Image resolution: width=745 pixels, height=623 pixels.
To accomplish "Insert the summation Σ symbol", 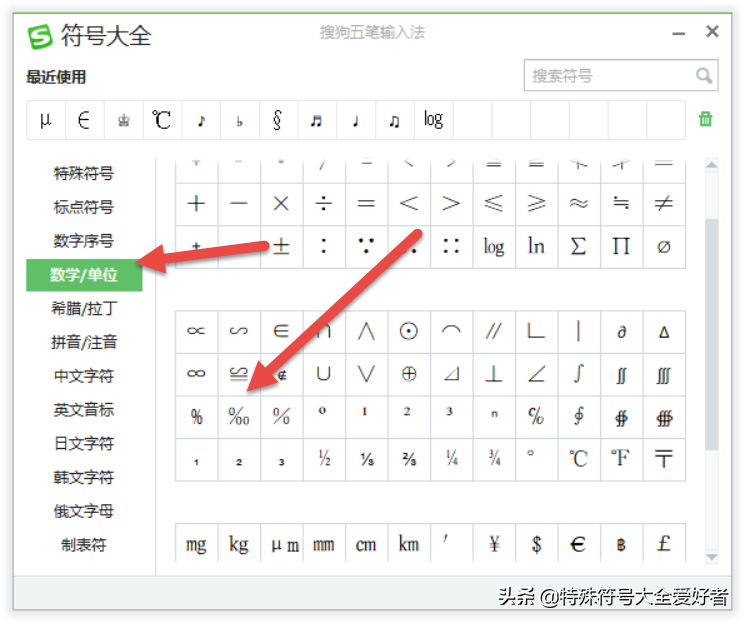I will click(x=579, y=247).
